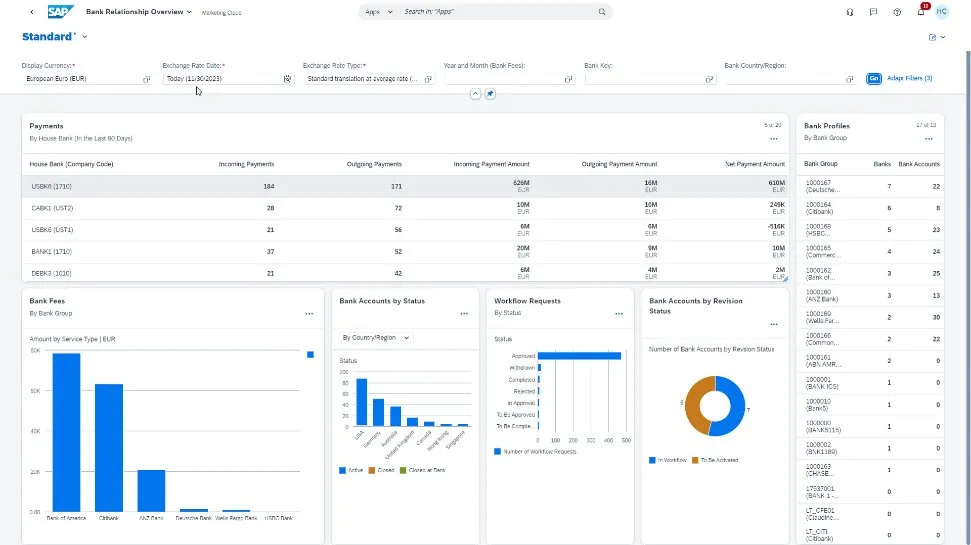This screenshot has width=971, height=545.
Task: Pin the filter header bar
Action: point(490,94)
